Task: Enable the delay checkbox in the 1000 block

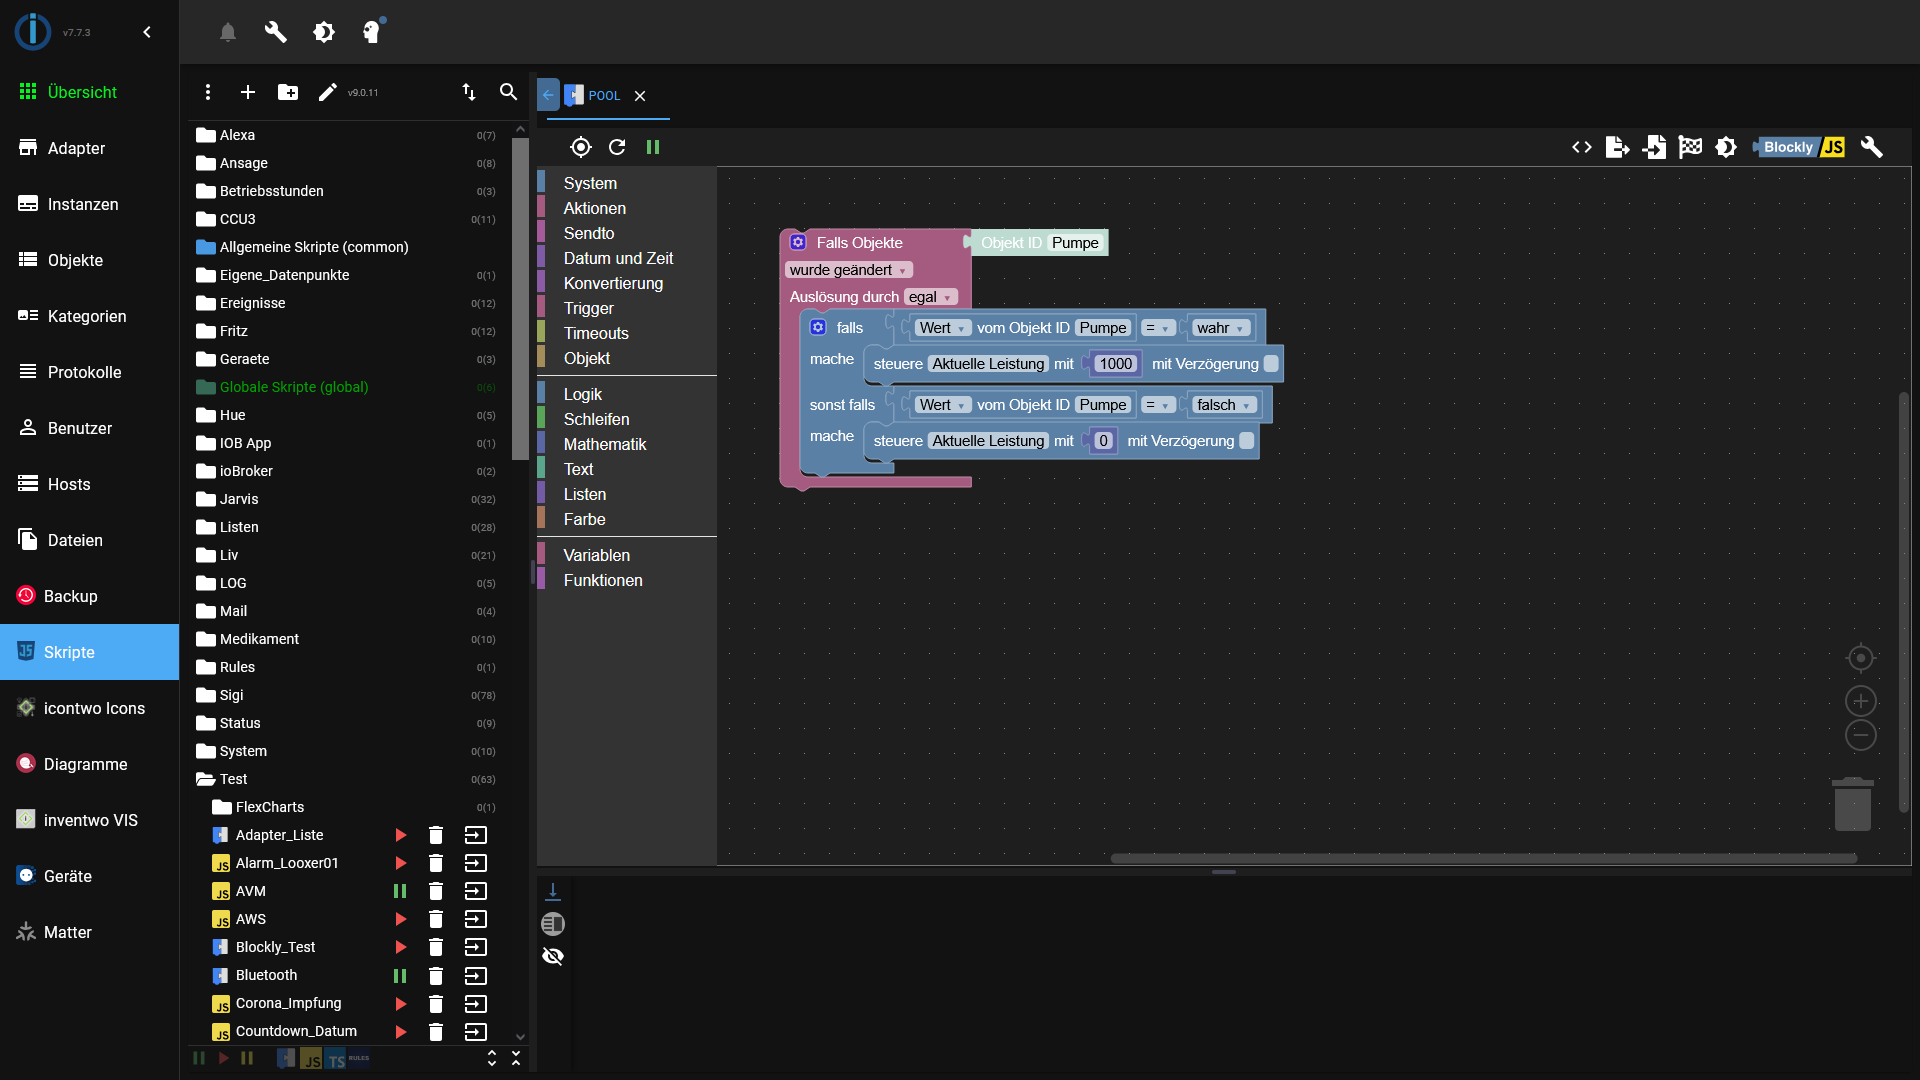Action: (1271, 364)
